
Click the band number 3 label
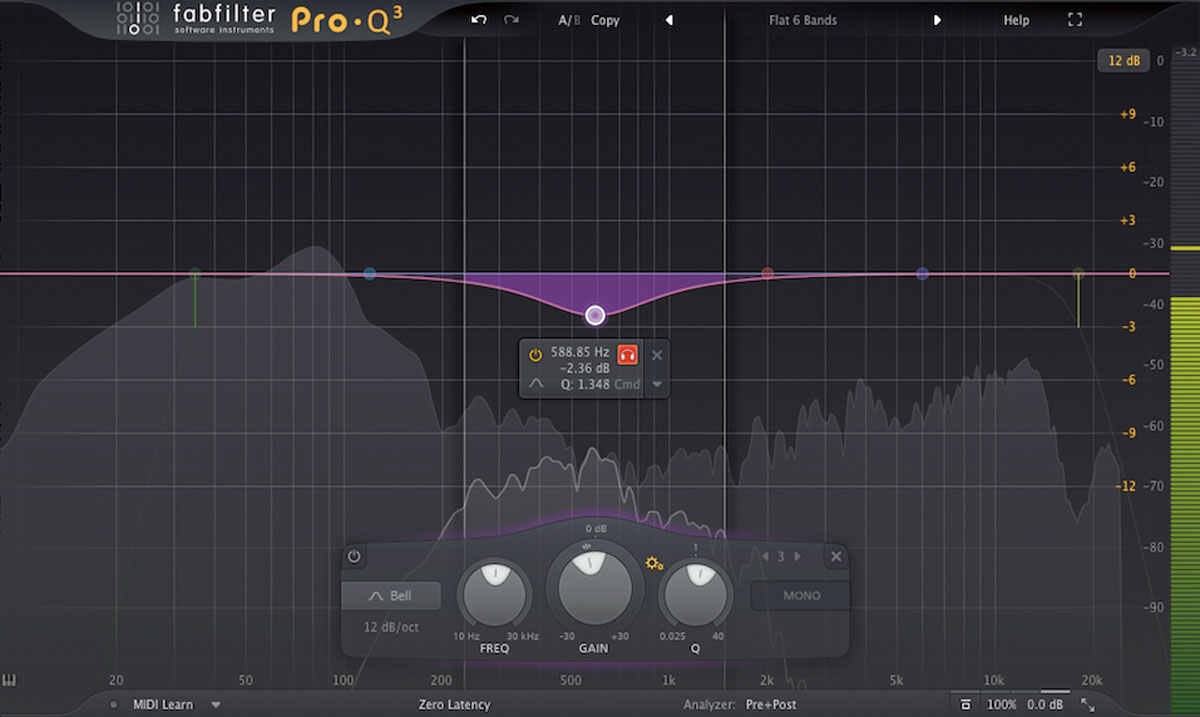coord(781,556)
